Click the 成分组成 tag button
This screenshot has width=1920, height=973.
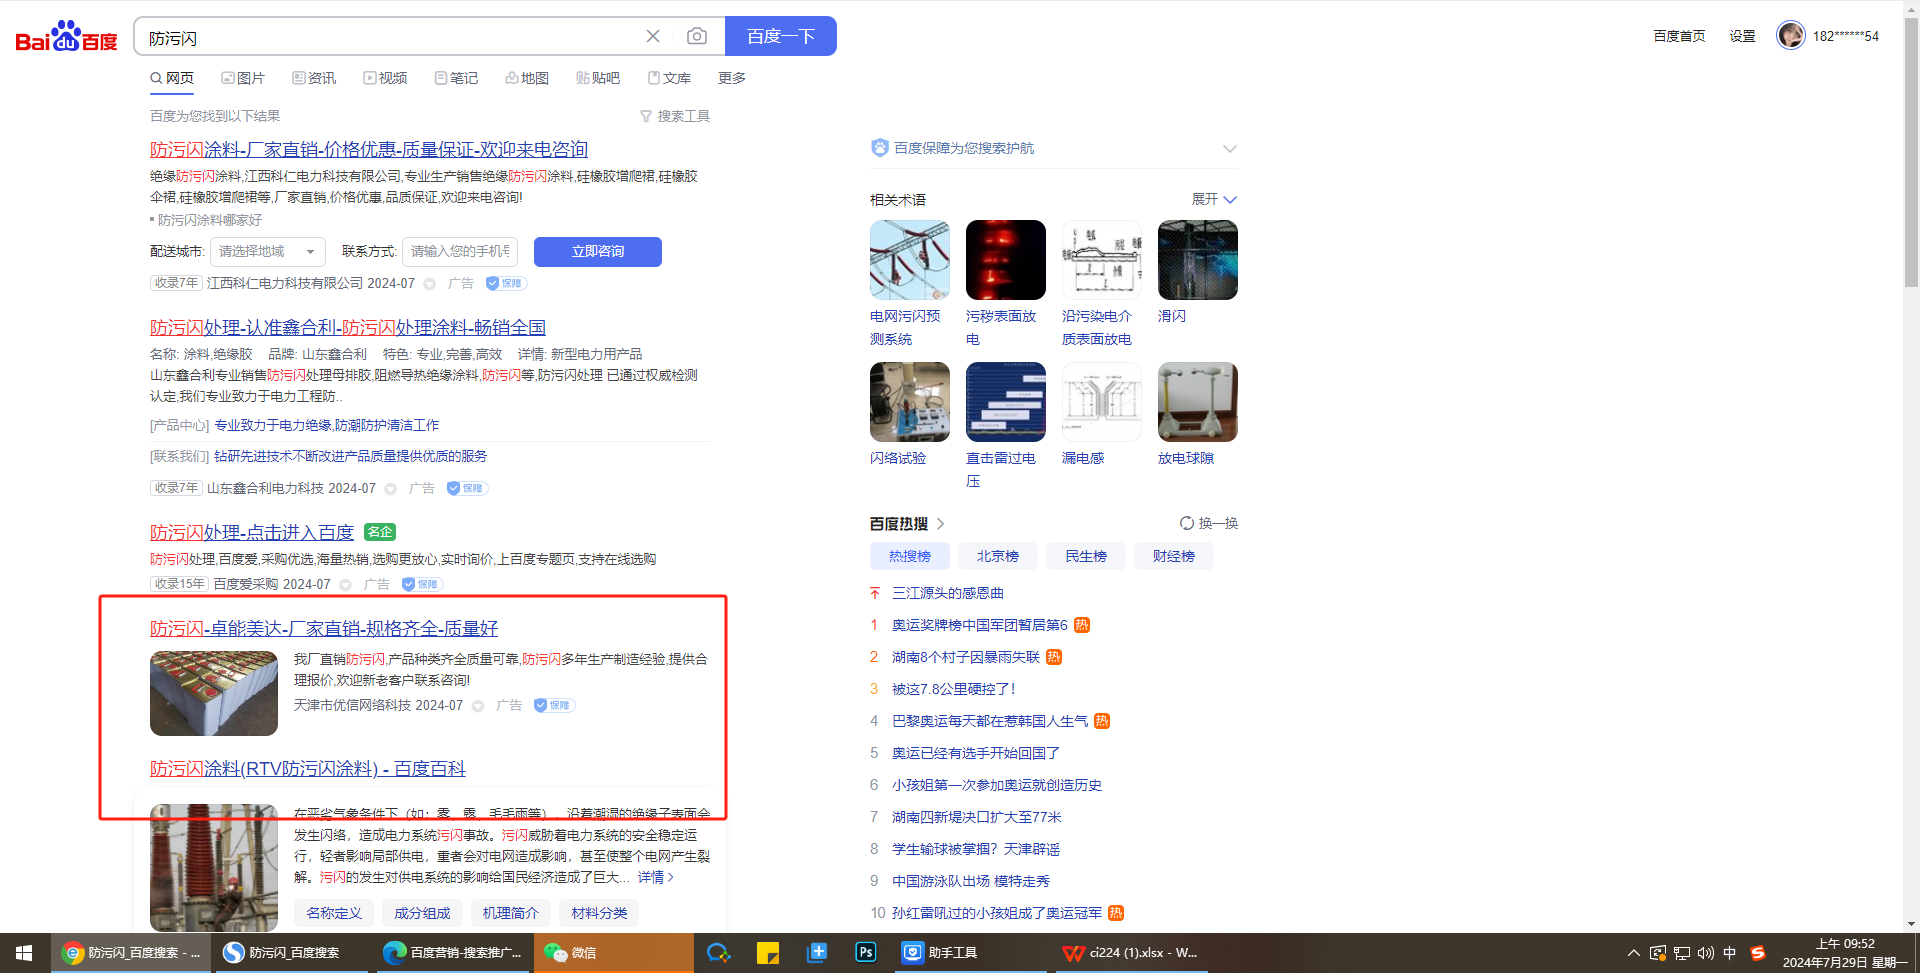point(422,913)
